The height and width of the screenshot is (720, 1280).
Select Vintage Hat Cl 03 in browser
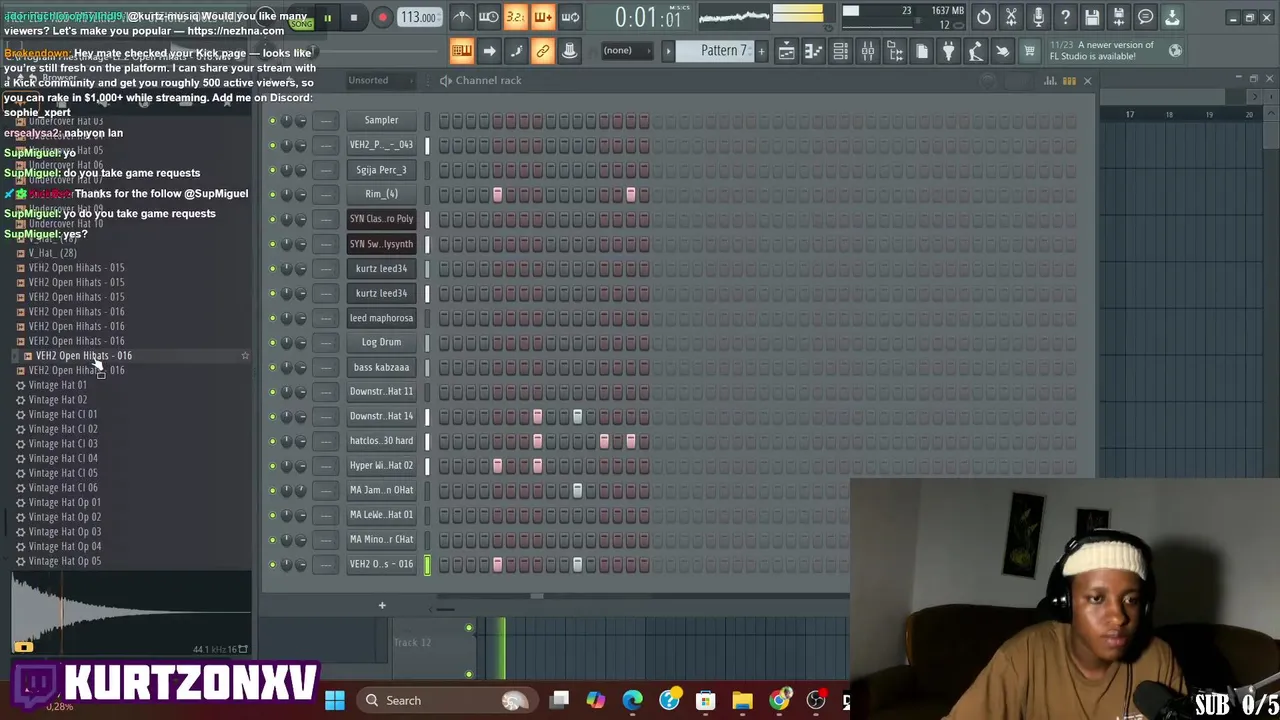(x=63, y=444)
